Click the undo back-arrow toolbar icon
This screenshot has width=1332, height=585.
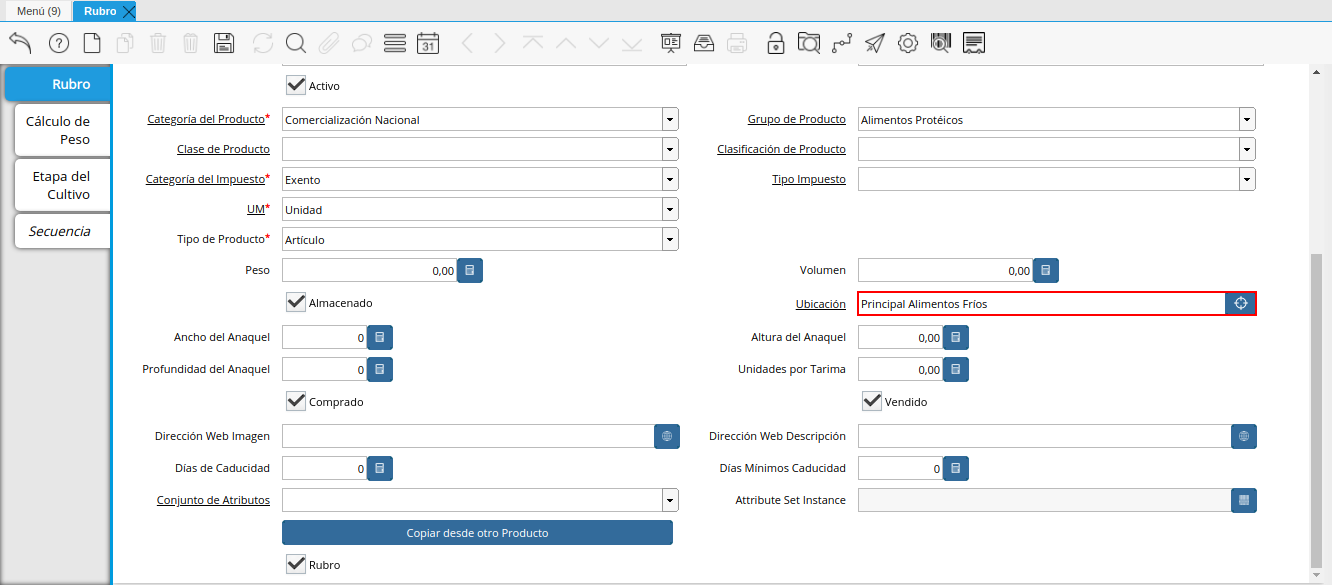[21, 43]
